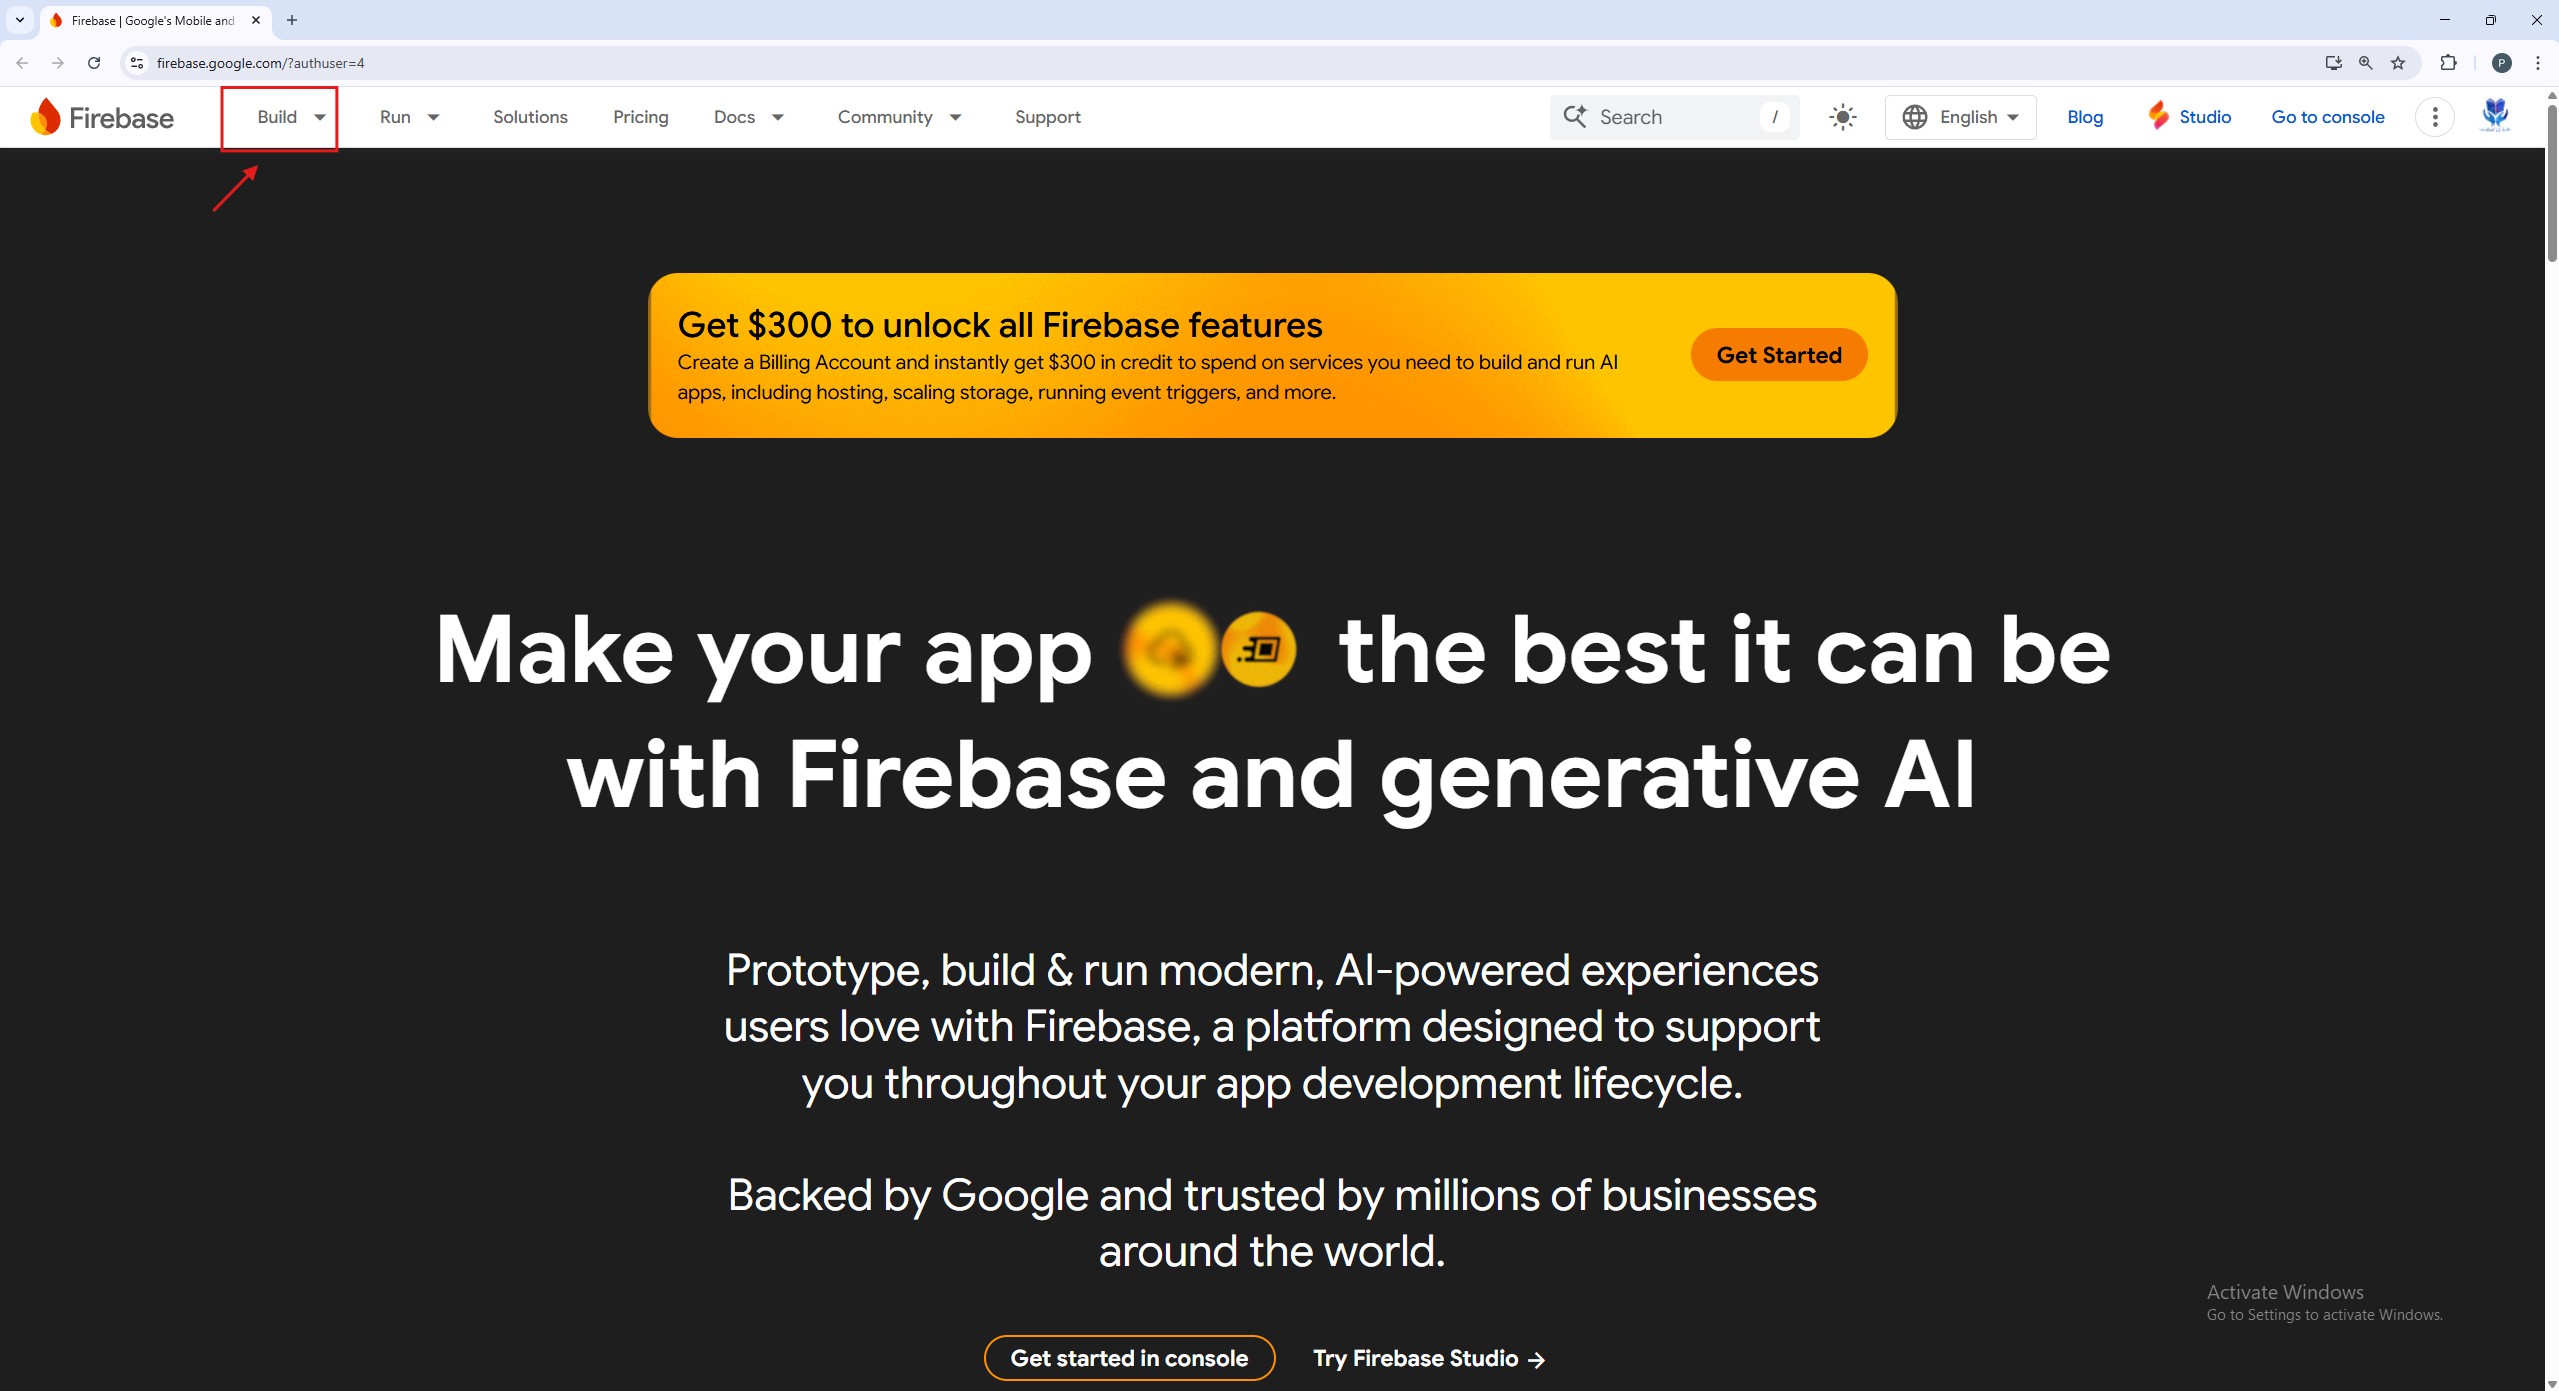View site information icon in address bar
The height and width of the screenshot is (1391, 2559).
[x=137, y=63]
